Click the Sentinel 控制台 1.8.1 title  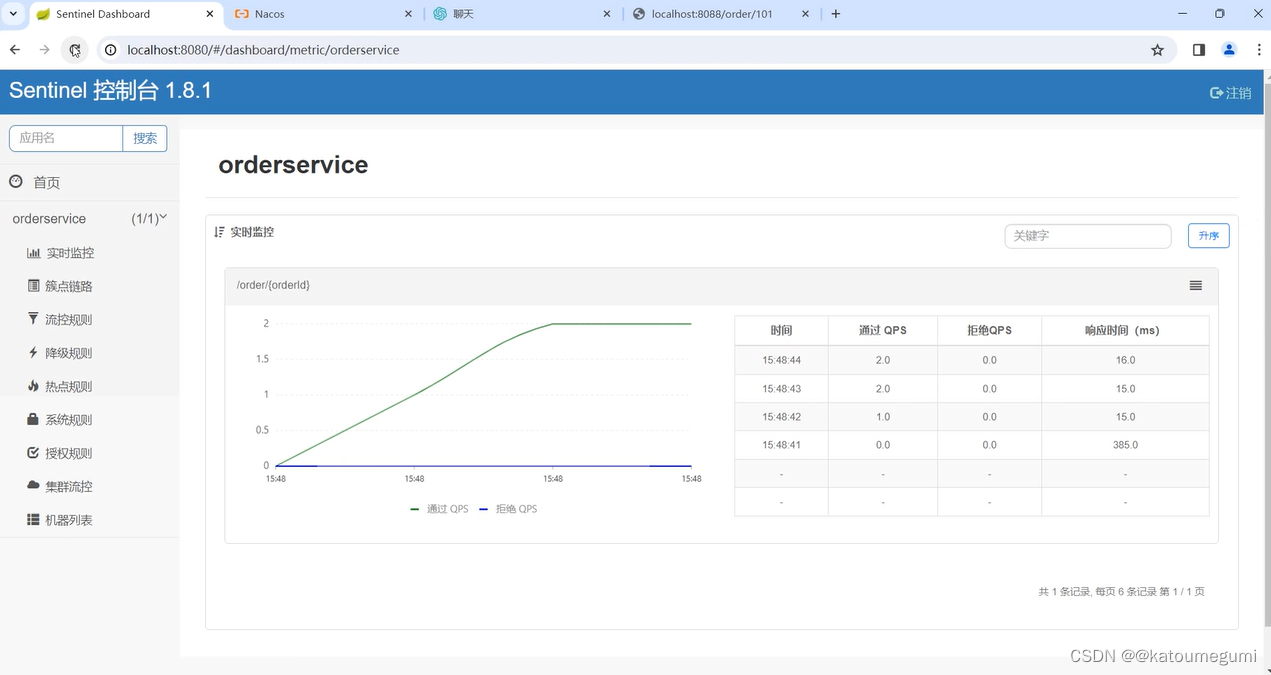[x=111, y=91]
